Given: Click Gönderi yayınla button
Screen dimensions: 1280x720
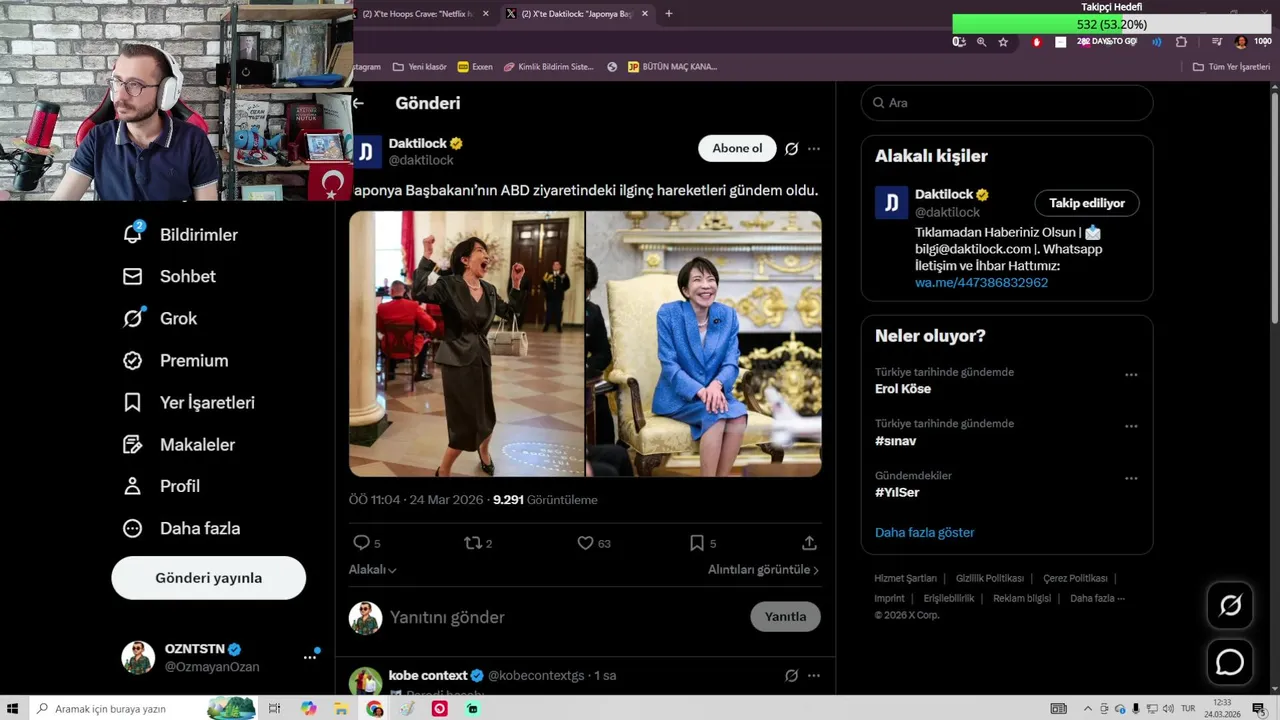Looking at the screenshot, I should pyautogui.click(x=208, y=578).
